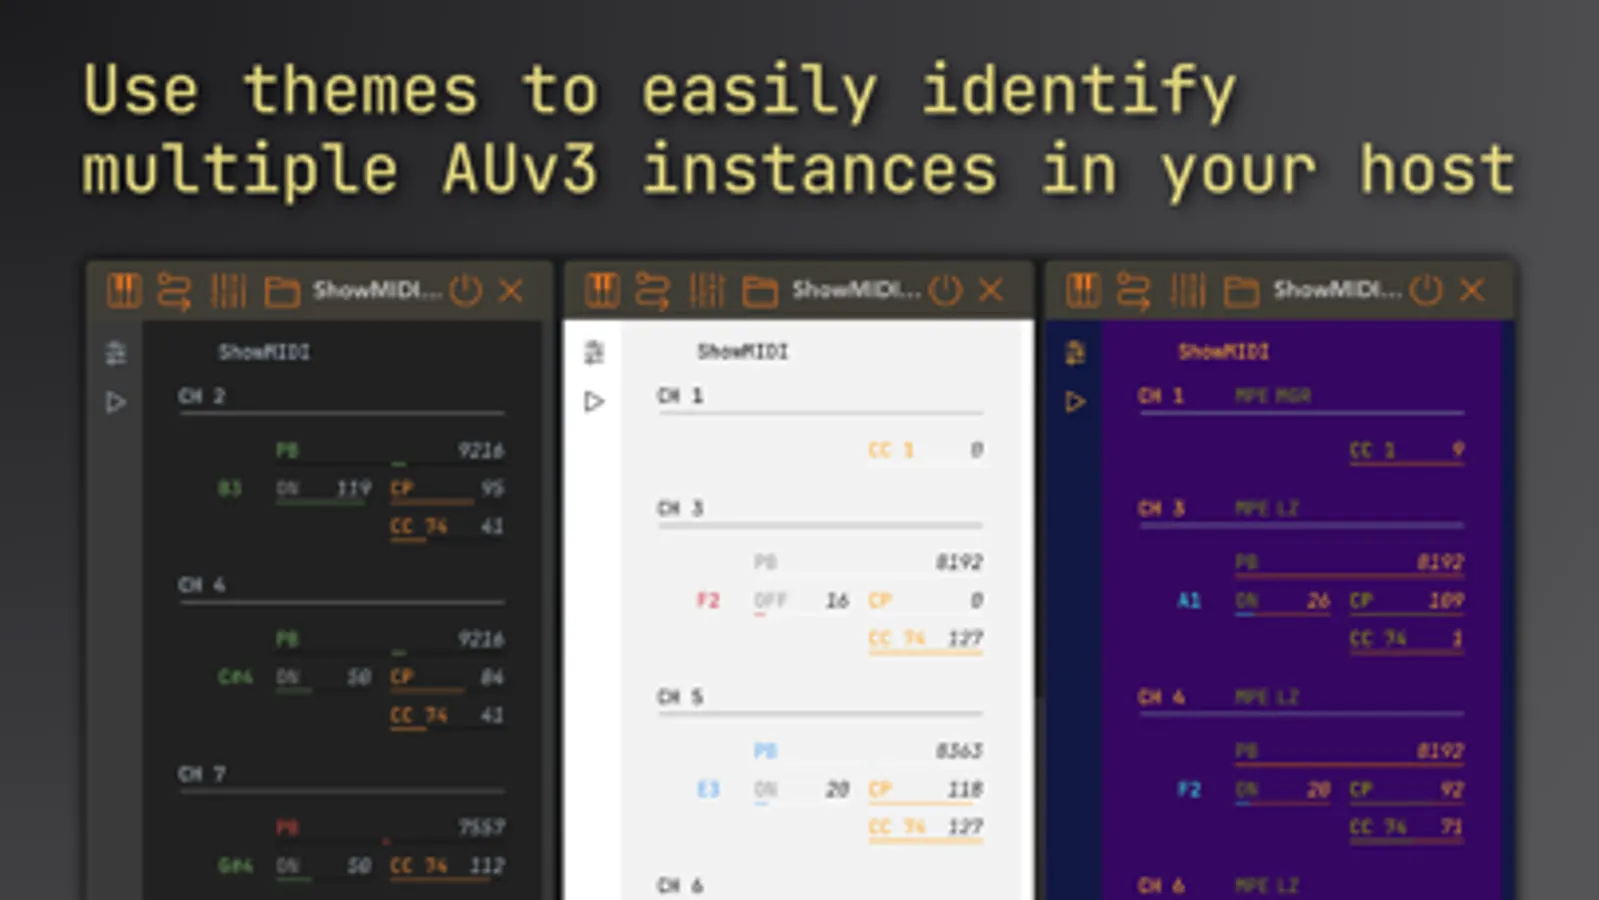Click OFF note status in white-theme window
Image resolution: width=1599 pixels, height=900 pixels.
tap(770, 601)
